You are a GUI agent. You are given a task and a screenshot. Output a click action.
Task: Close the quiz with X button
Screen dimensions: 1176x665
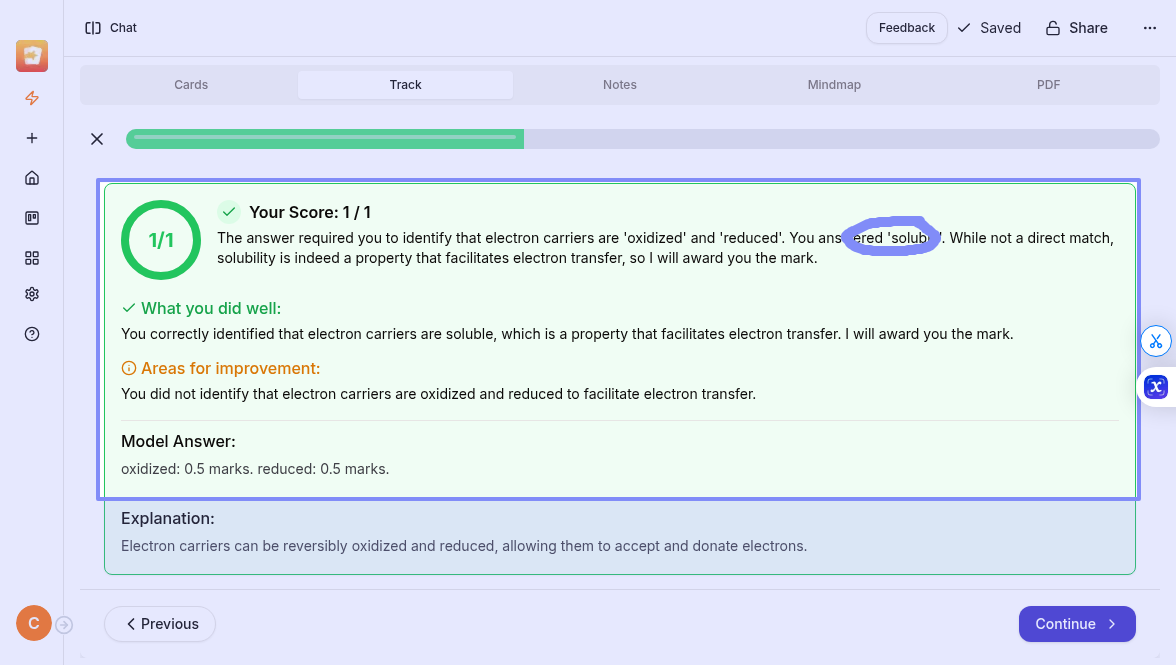coord(97,139)
